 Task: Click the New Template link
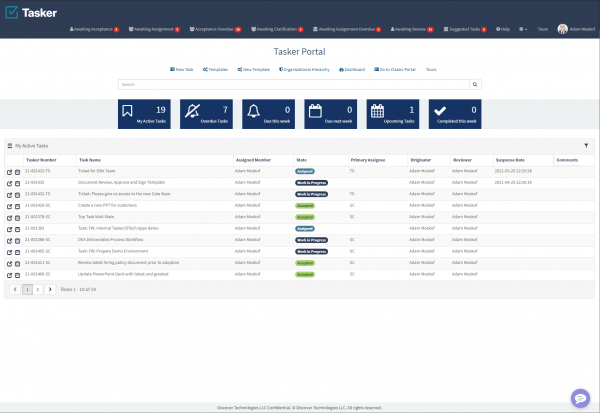(x=254, y=69)
